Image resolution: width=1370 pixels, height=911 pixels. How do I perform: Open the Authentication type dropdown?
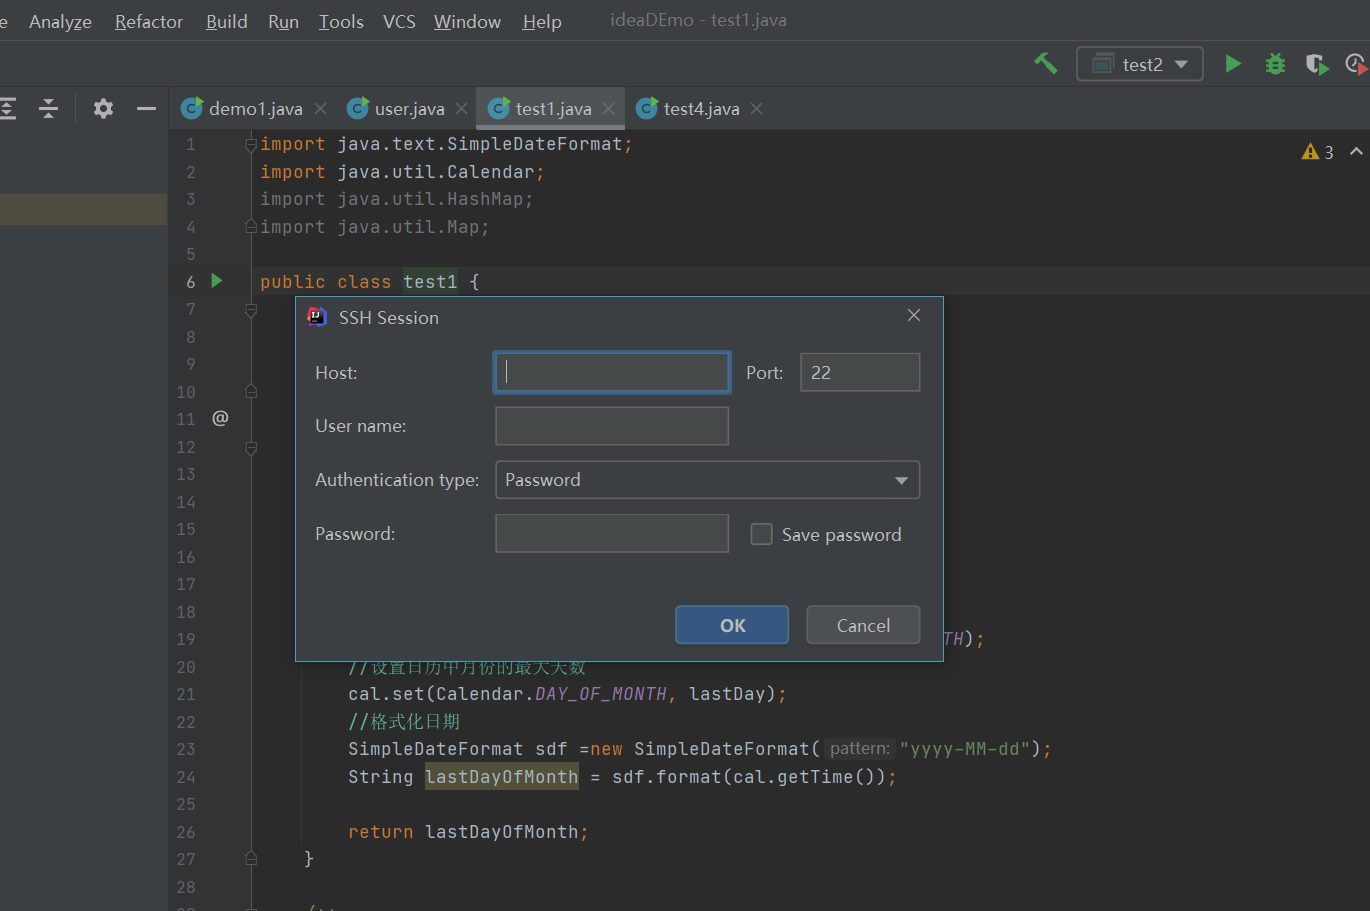coord(707,480)
